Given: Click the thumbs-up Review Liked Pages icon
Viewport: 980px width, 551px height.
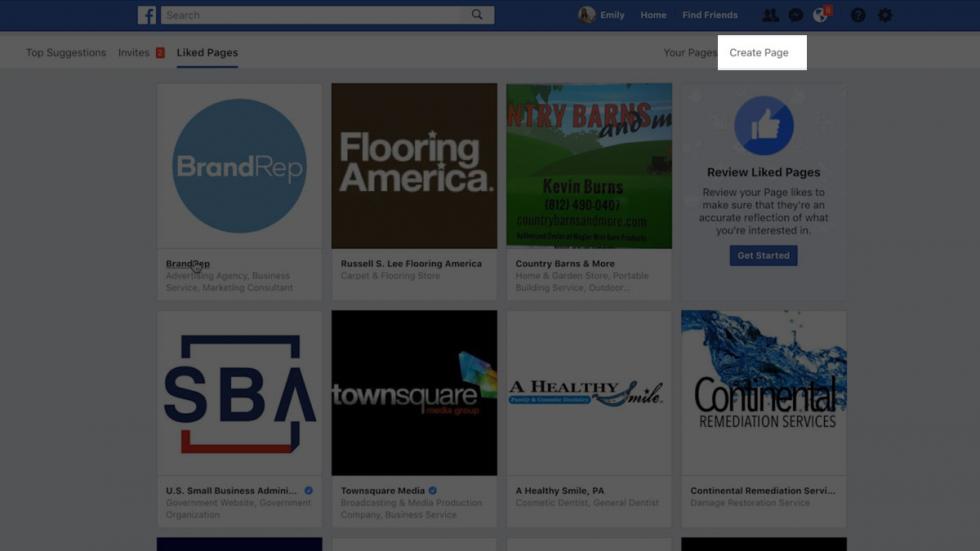Looking at the screenshot, I should [764, 126].
